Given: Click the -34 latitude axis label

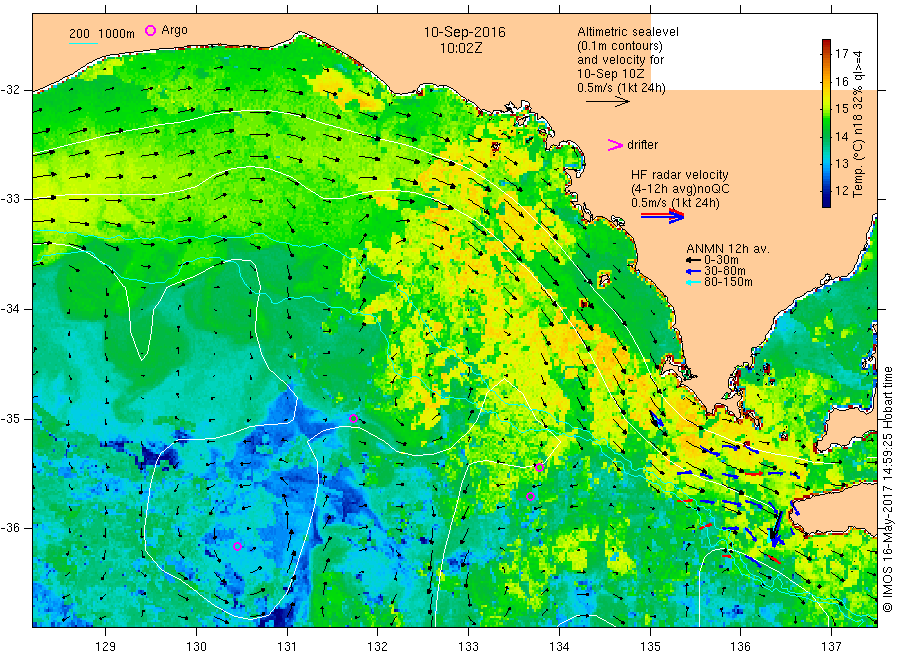Looking at the screenshot, I should click(x=10, y=309).
